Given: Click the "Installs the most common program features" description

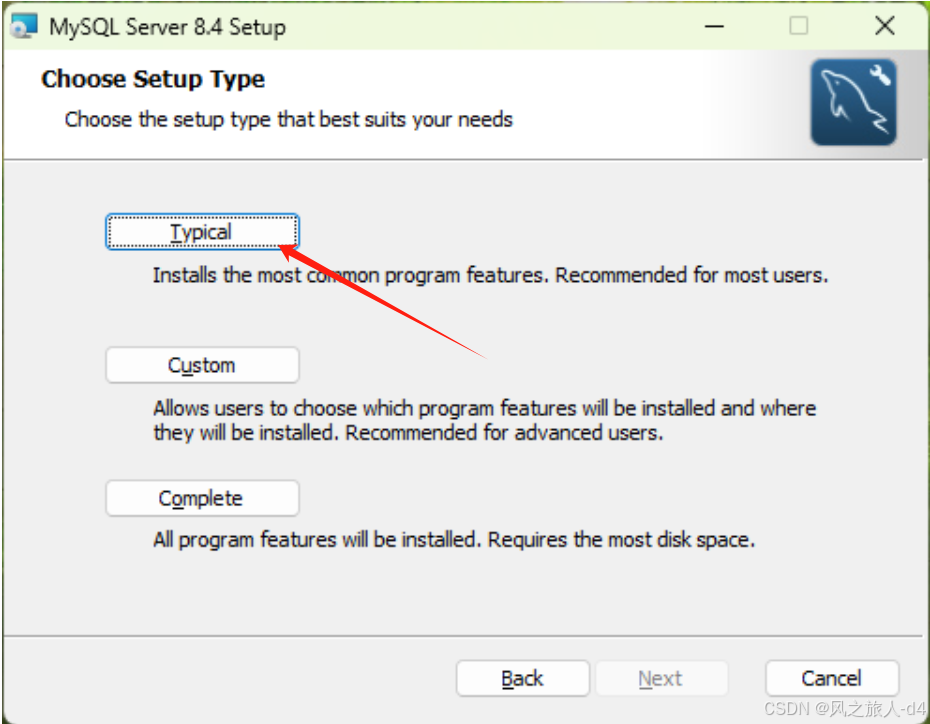Looking at the screenshot, I should coord(491,276).
